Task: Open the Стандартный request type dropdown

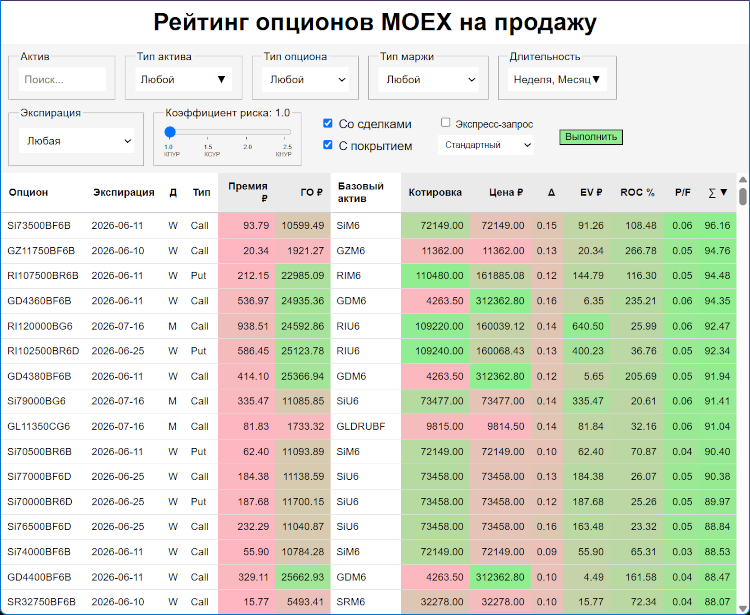Action: [486, 145]
